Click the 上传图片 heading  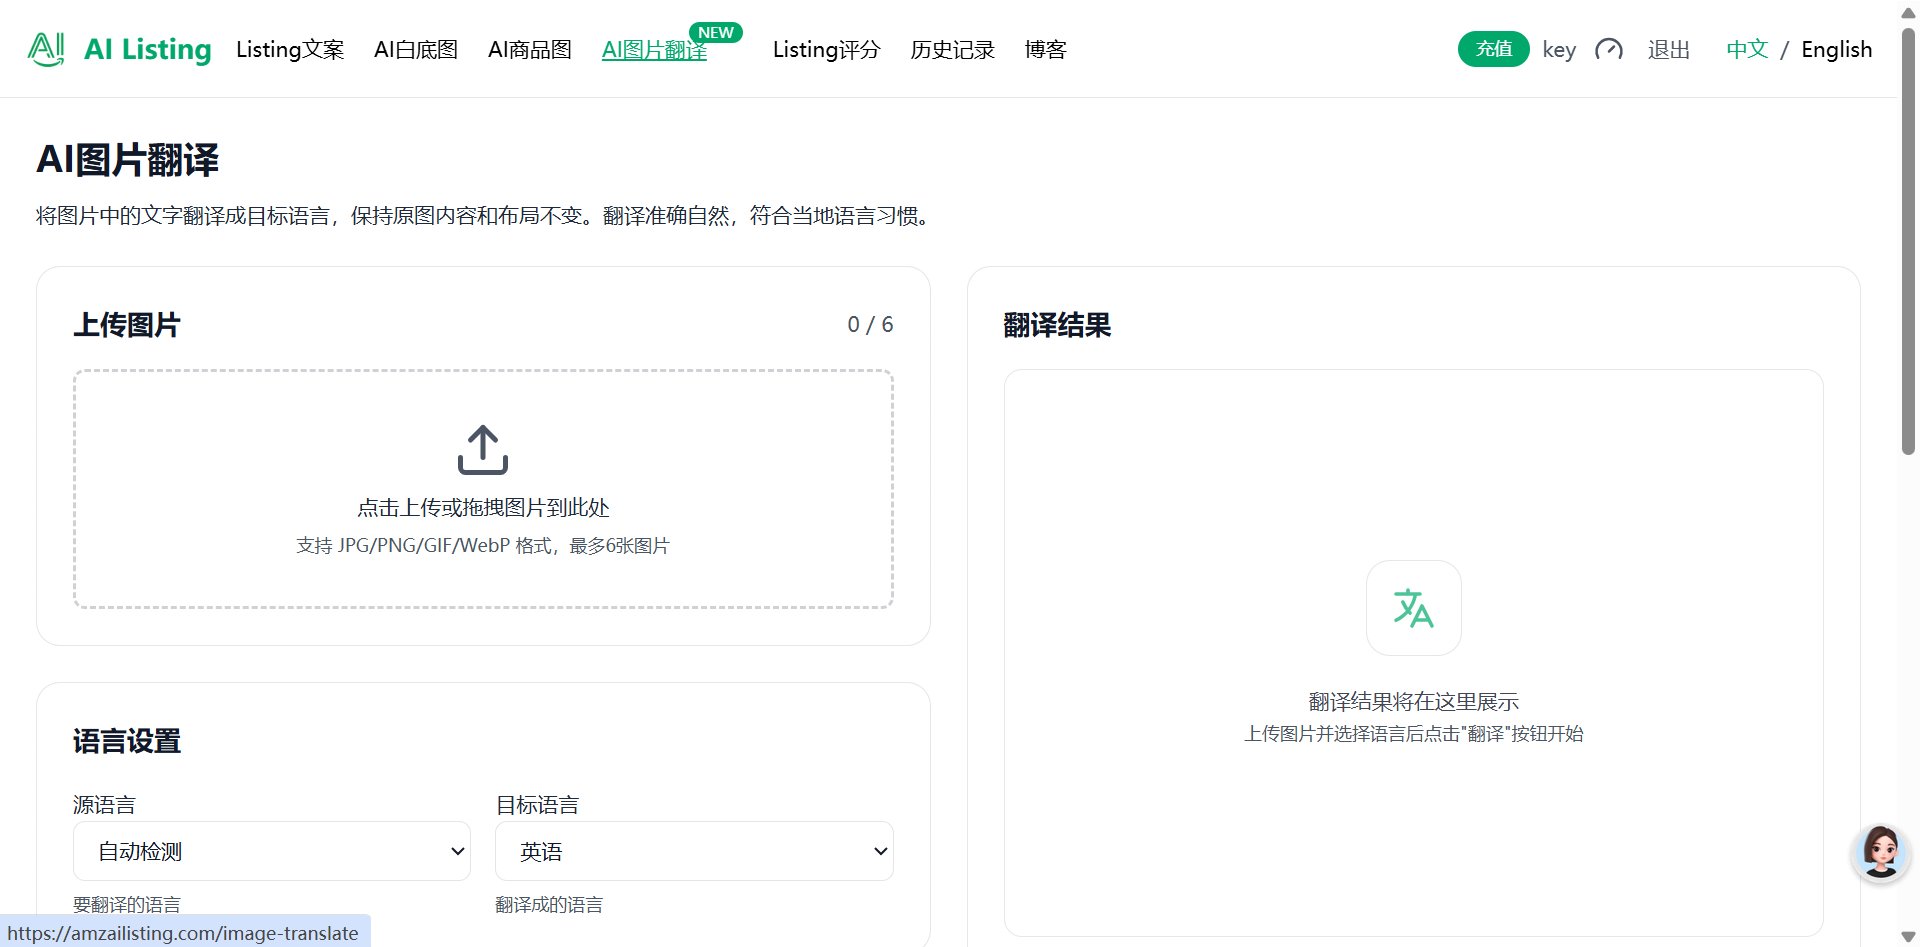click(127, 325)
